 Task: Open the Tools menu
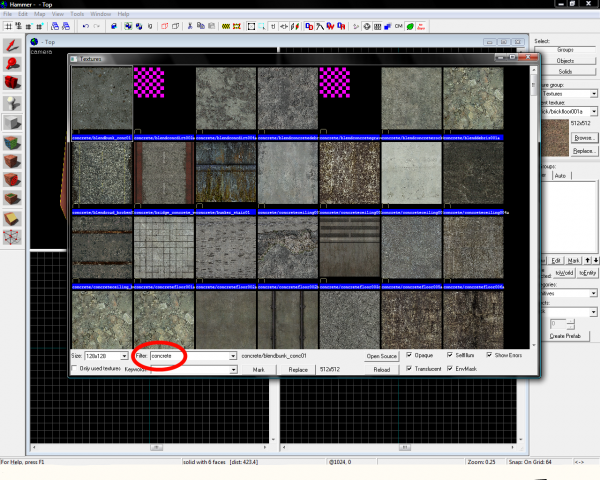click(77, 14)
